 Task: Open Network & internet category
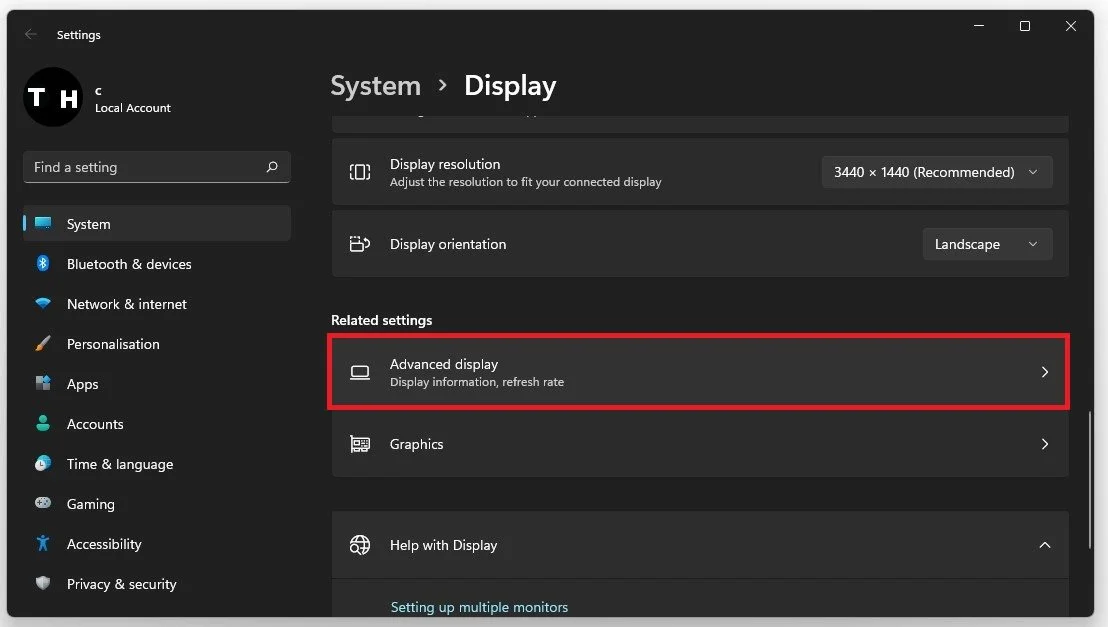[x=157, y=304]
